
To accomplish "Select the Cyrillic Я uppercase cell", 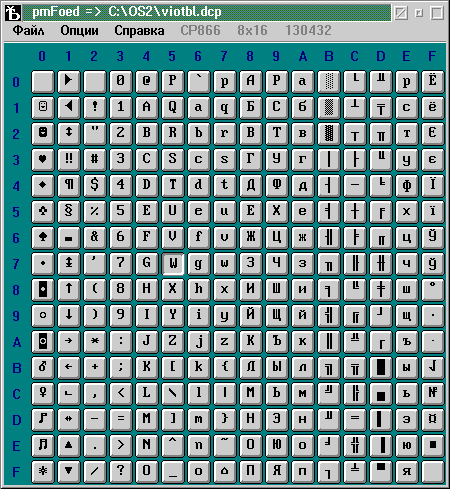I will pyautogui.click(x=277, y=471).
